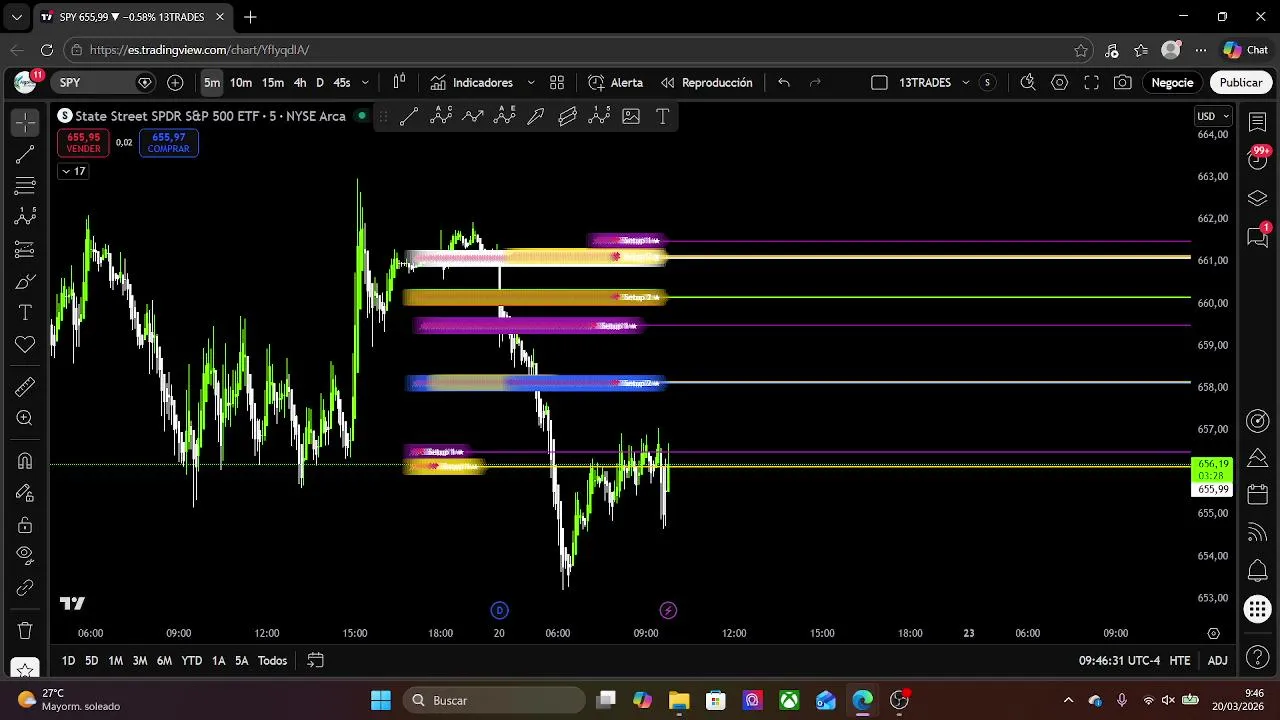Toggle stay in drawing mode
Screen dimensions: 1280x720
25,493
